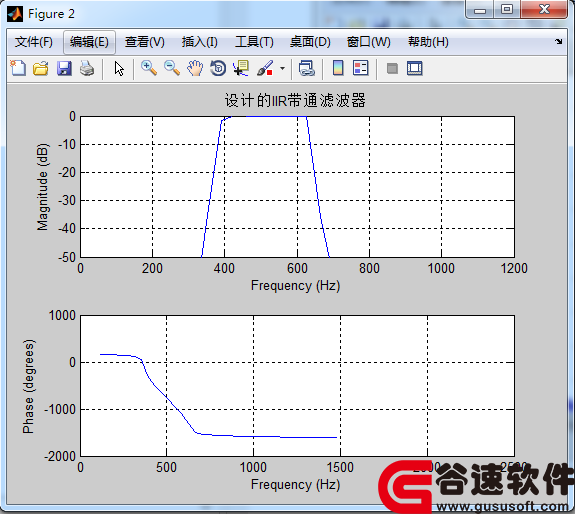Open the 桌面(D) menu

point(310,42)
